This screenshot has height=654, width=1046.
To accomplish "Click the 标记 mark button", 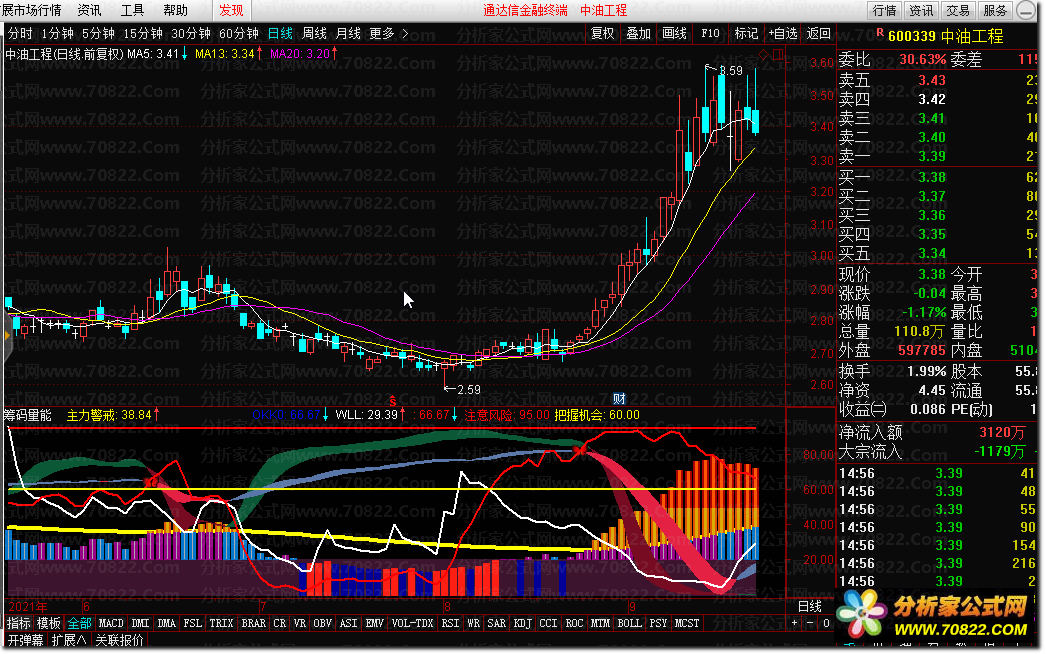I will click(746, 33).
